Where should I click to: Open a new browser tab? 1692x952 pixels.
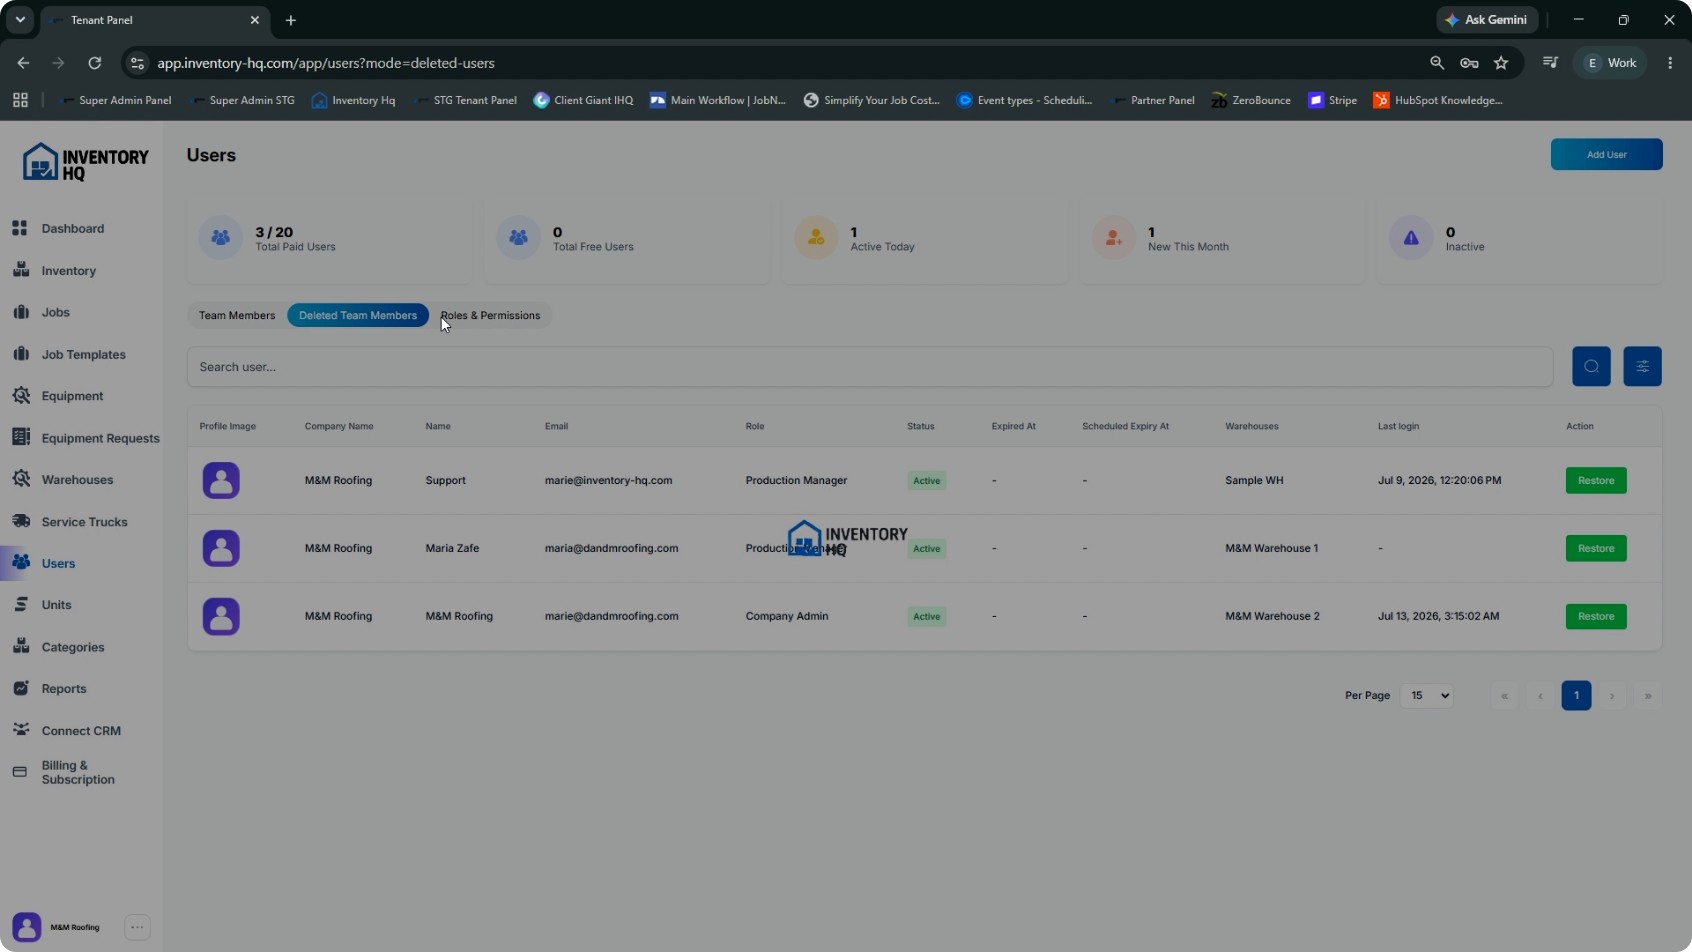pyautogui.click(x=291, y=20)
